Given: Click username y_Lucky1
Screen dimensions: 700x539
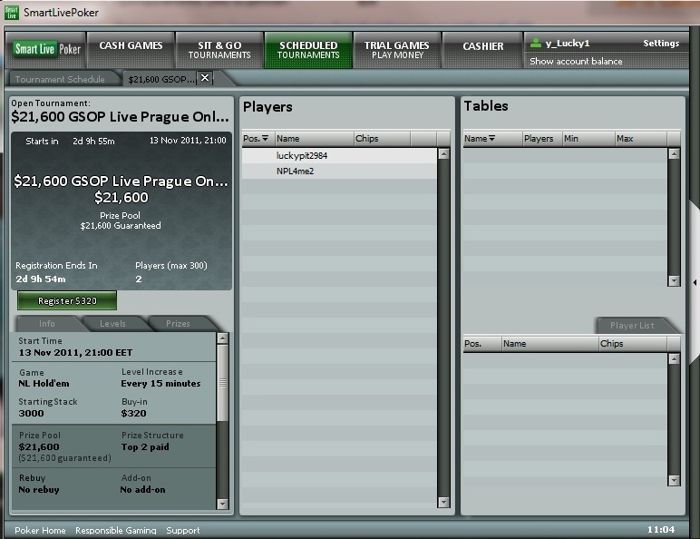Looking at the screenshot, I should [567, 43].
